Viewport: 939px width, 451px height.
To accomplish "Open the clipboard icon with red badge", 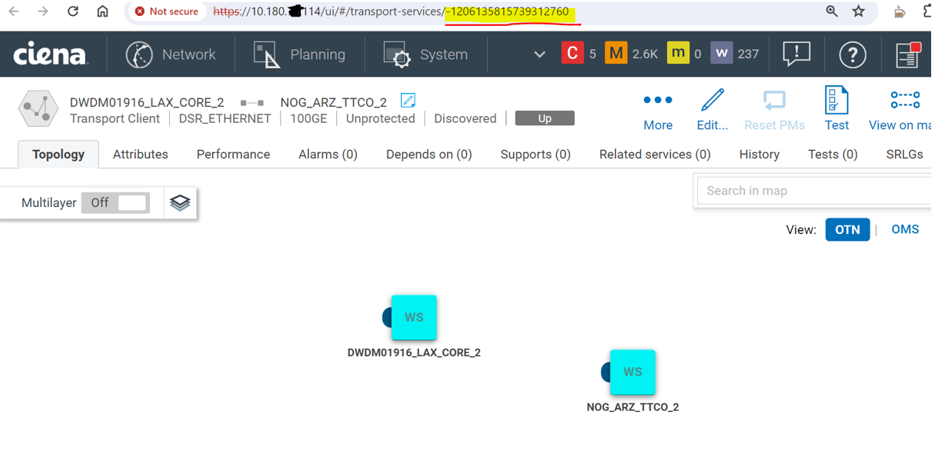I will (908, 55).
